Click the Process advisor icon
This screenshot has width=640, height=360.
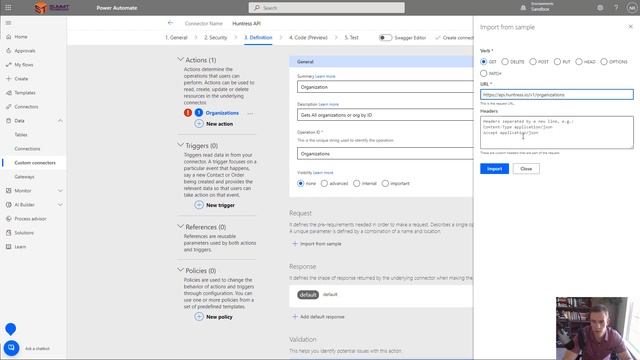point(9,219)
